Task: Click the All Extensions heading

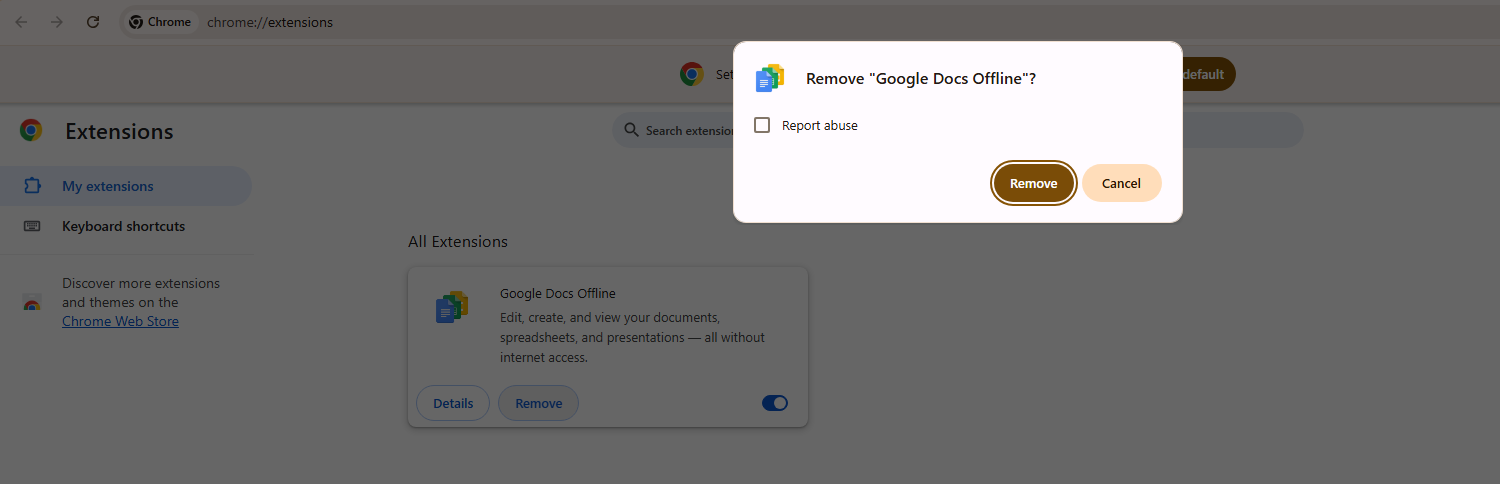Action: tap(458, 241)
